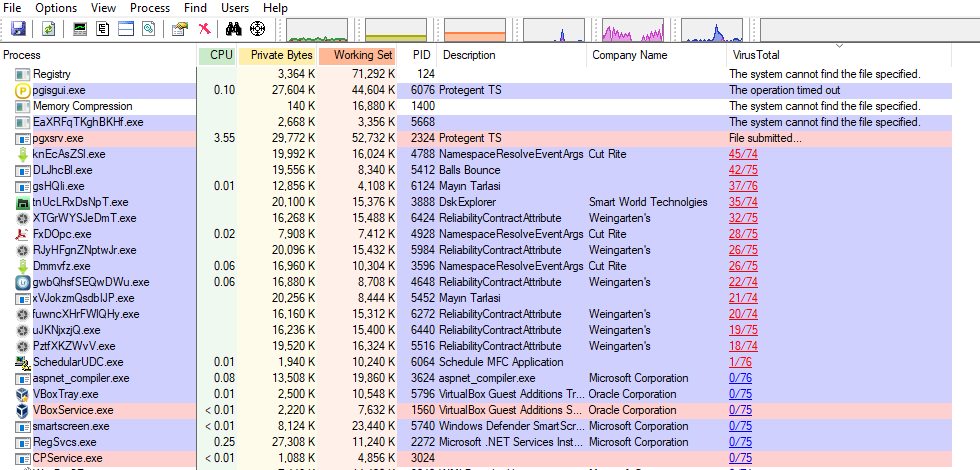Open the 0/76 VirusTotal link for aspnet_compiler.exe
Image resolution: width=980 pixels, height=470 pixels.
pyautogui.click(x=741, y=378)
